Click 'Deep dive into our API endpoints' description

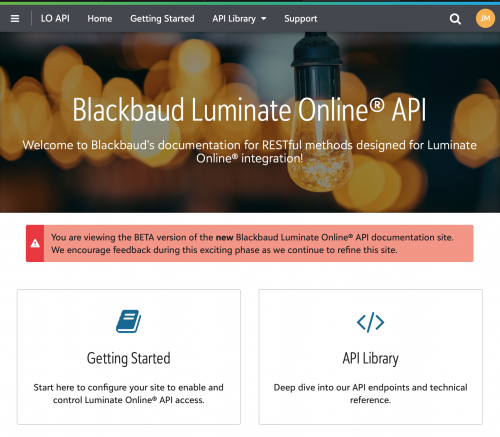[x=371, y=394]
